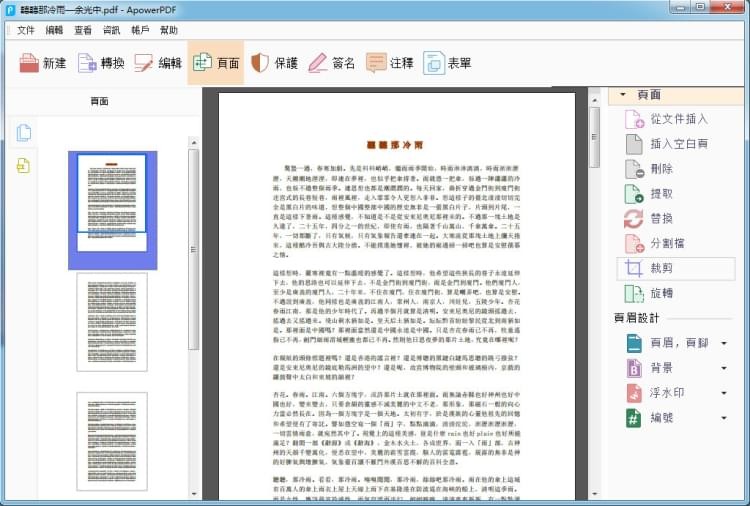Click document view scroll up arrow

(x=595, y=100)
